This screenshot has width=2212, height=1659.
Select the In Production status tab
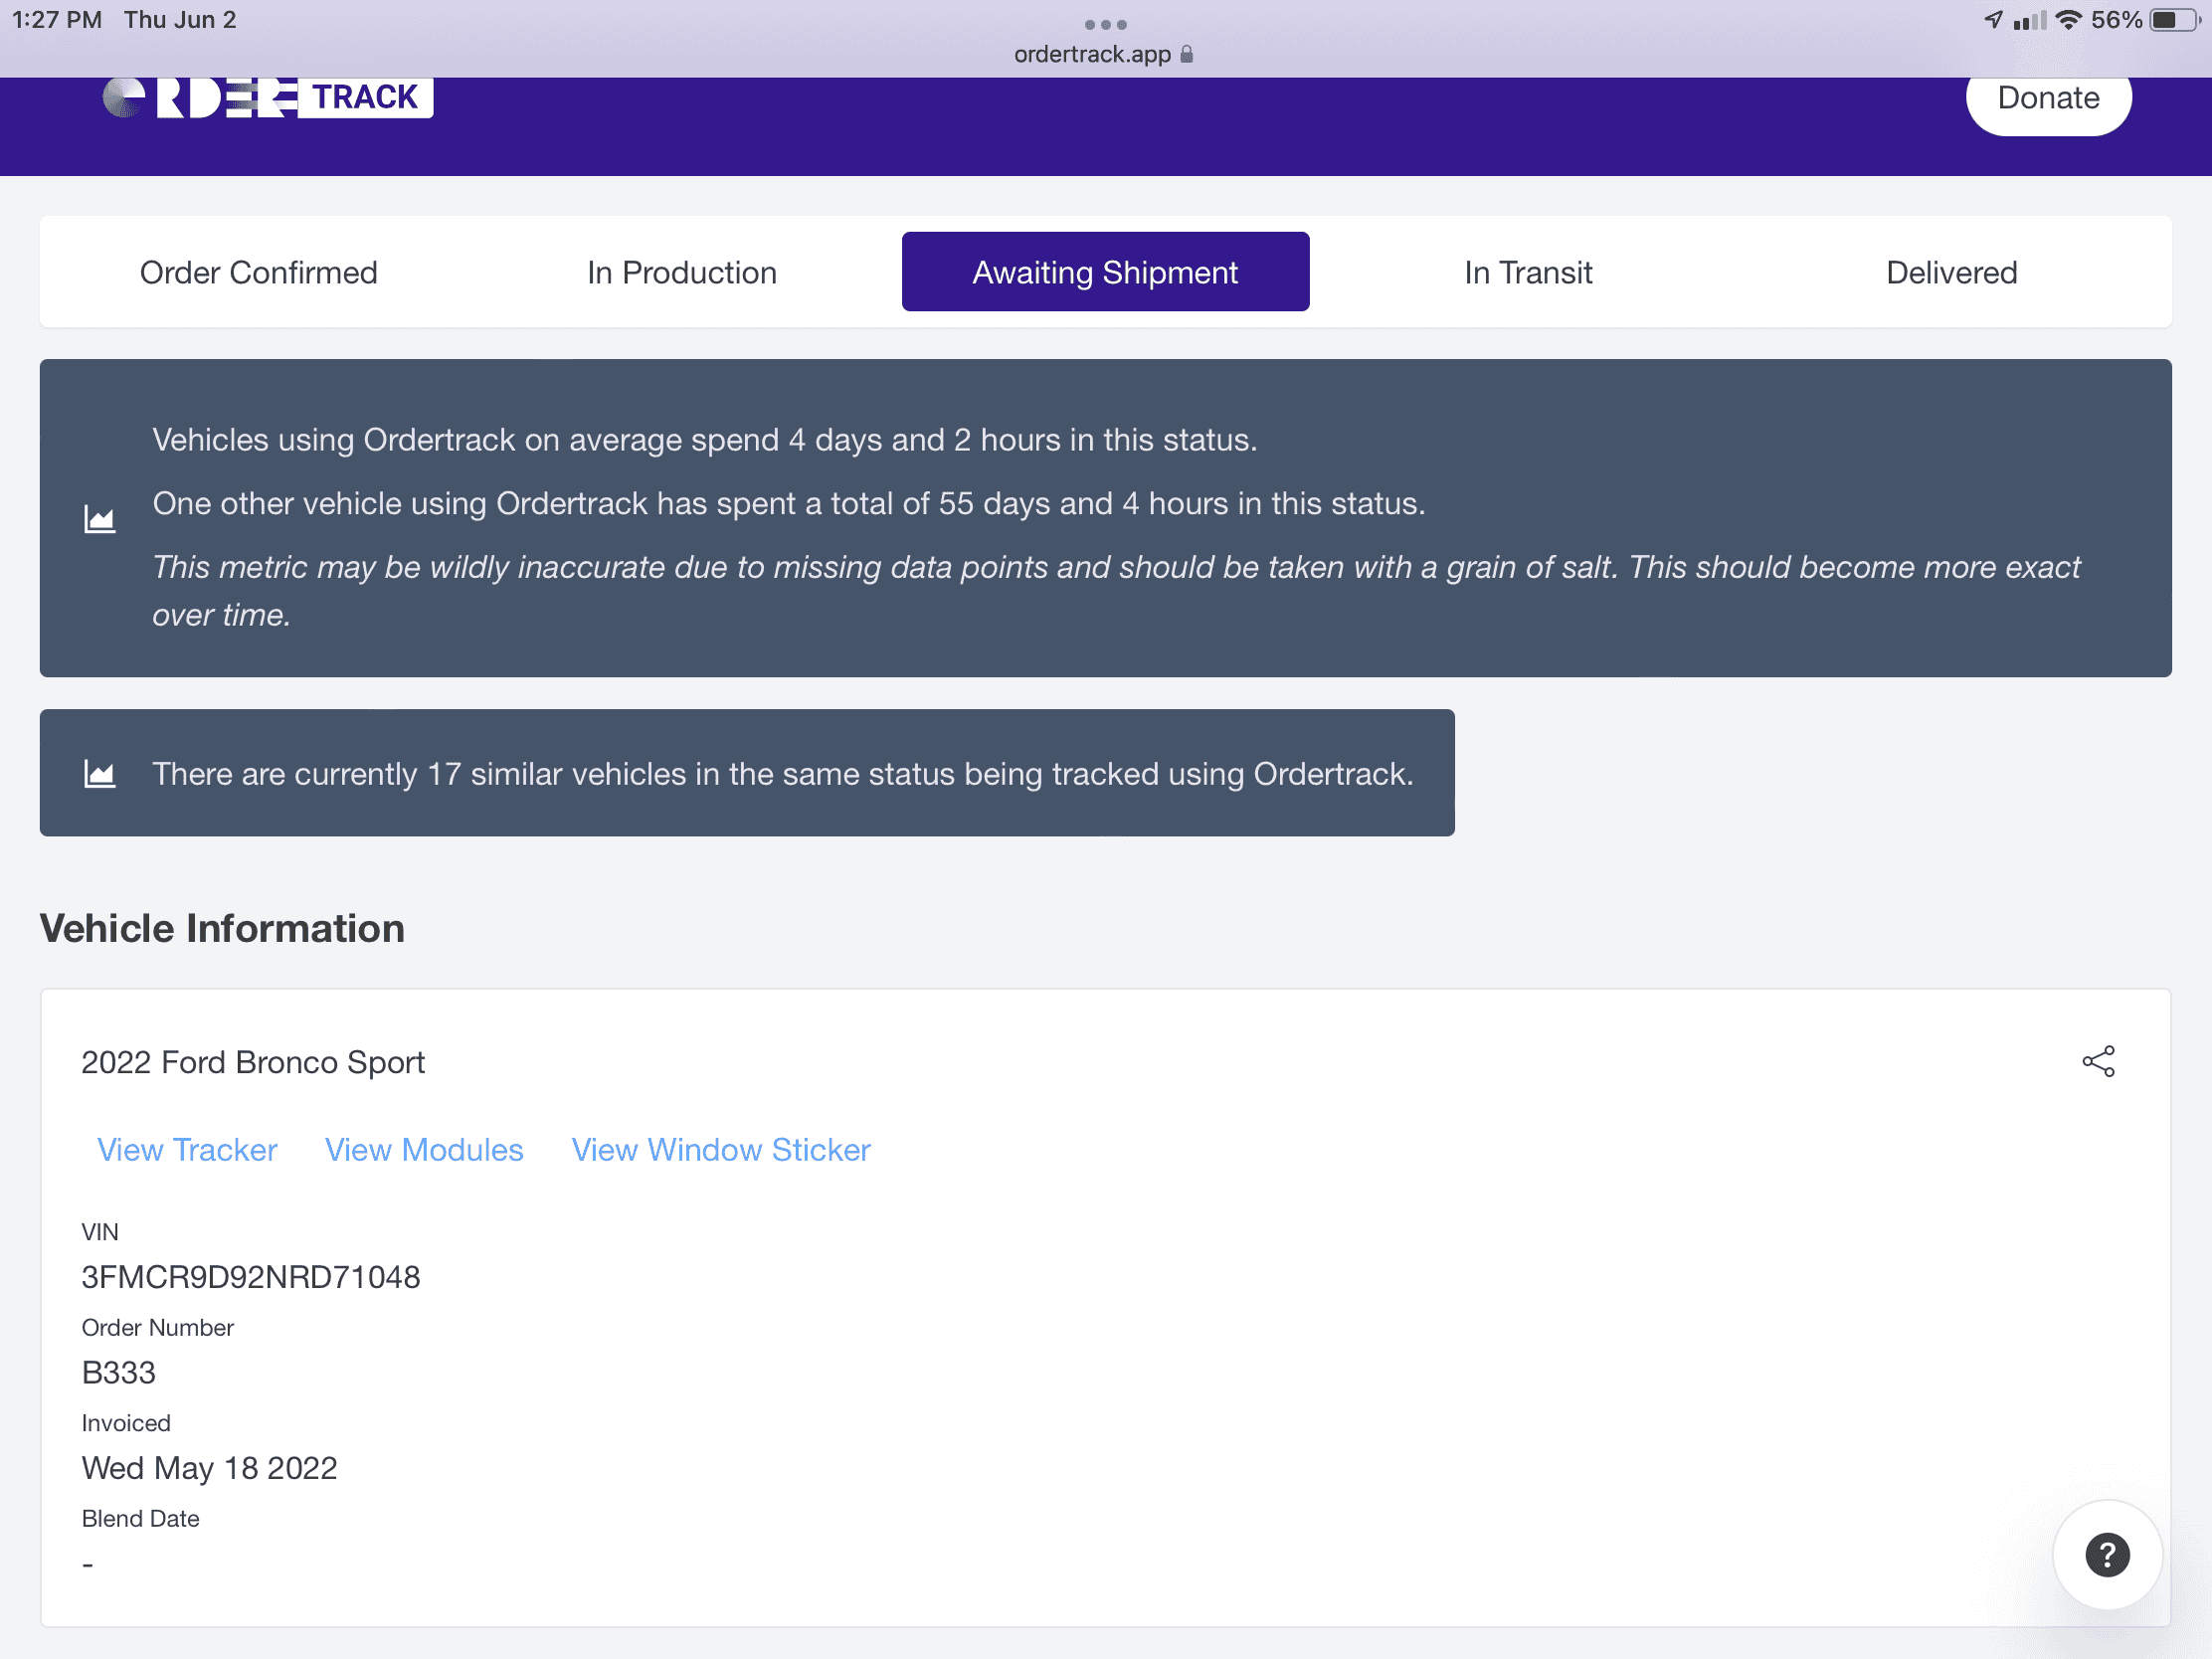[681, 272]
